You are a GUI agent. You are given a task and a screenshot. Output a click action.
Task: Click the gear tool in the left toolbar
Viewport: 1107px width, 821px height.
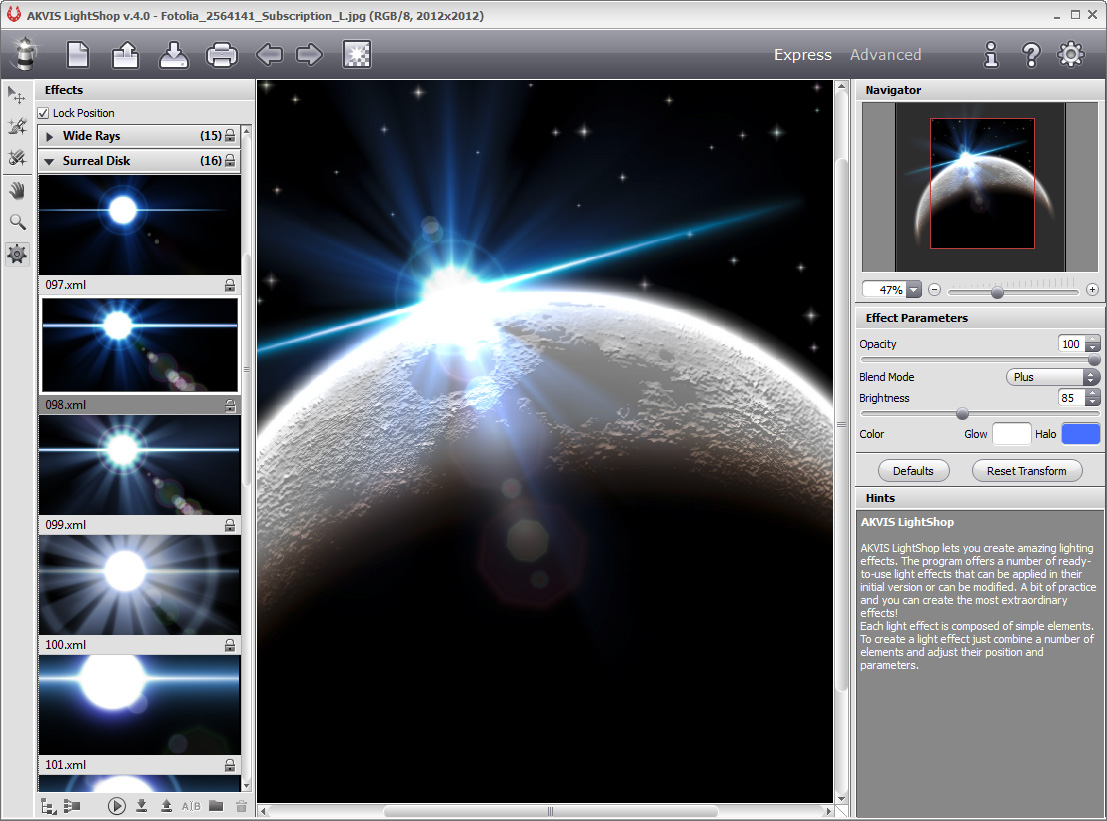tap(17, 253)
